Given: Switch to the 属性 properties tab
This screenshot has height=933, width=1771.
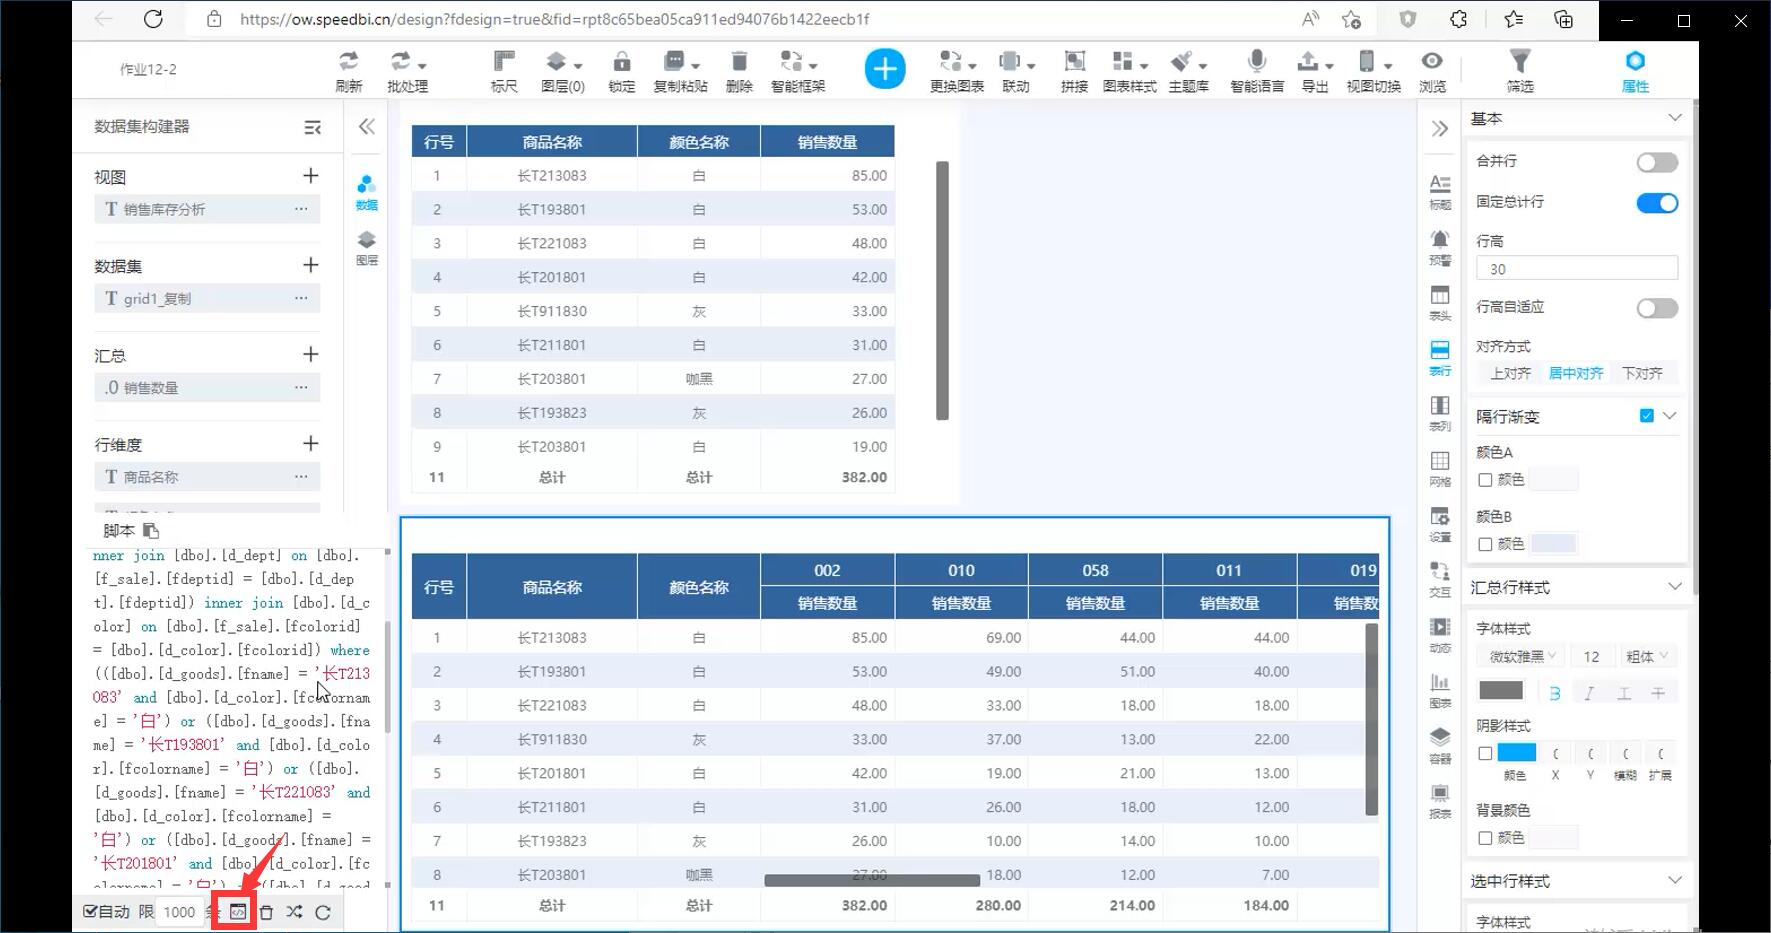Looking at the screenshot, I should [x=1635, y=70].
